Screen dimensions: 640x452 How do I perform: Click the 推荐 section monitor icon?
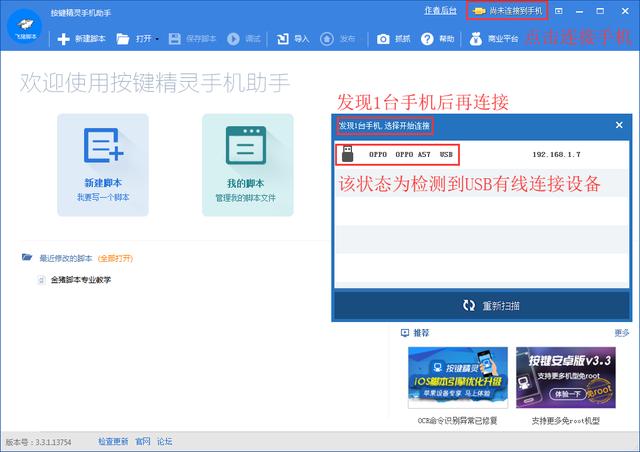pos(404,333)
